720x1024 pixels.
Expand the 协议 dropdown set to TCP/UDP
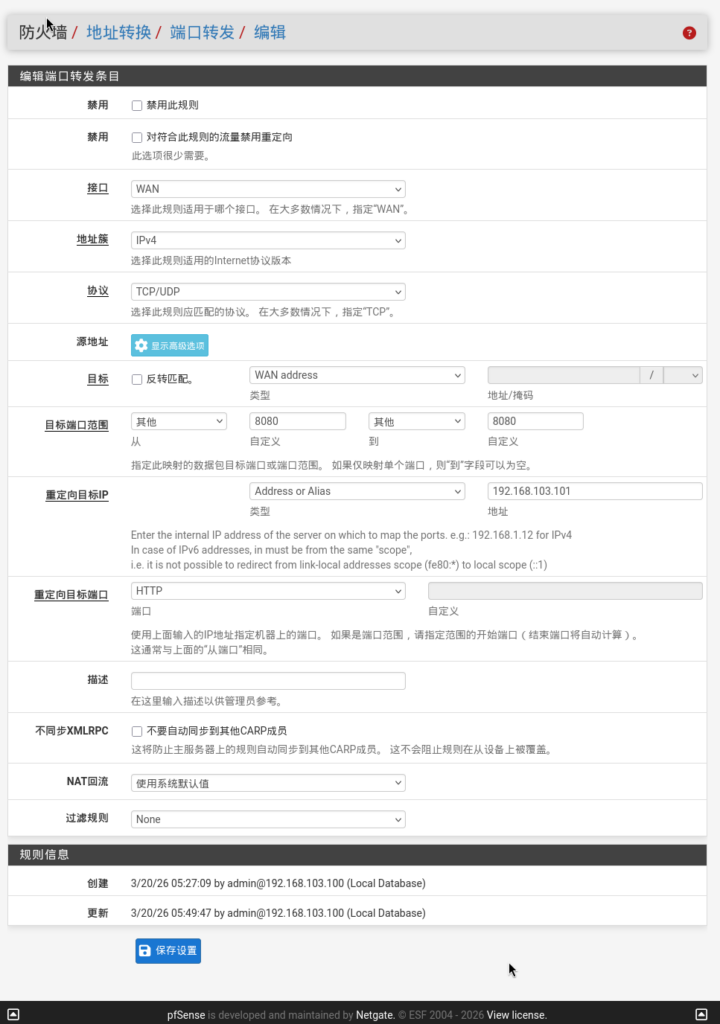(x=268, y=292)
